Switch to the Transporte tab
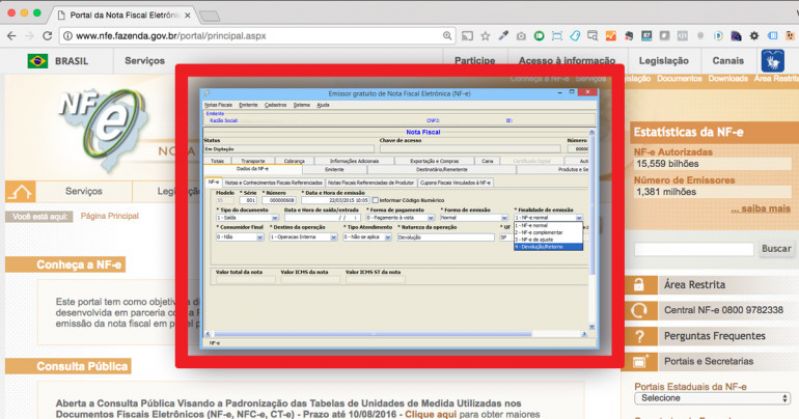This screenshot has width=799, height=419. 253,161
